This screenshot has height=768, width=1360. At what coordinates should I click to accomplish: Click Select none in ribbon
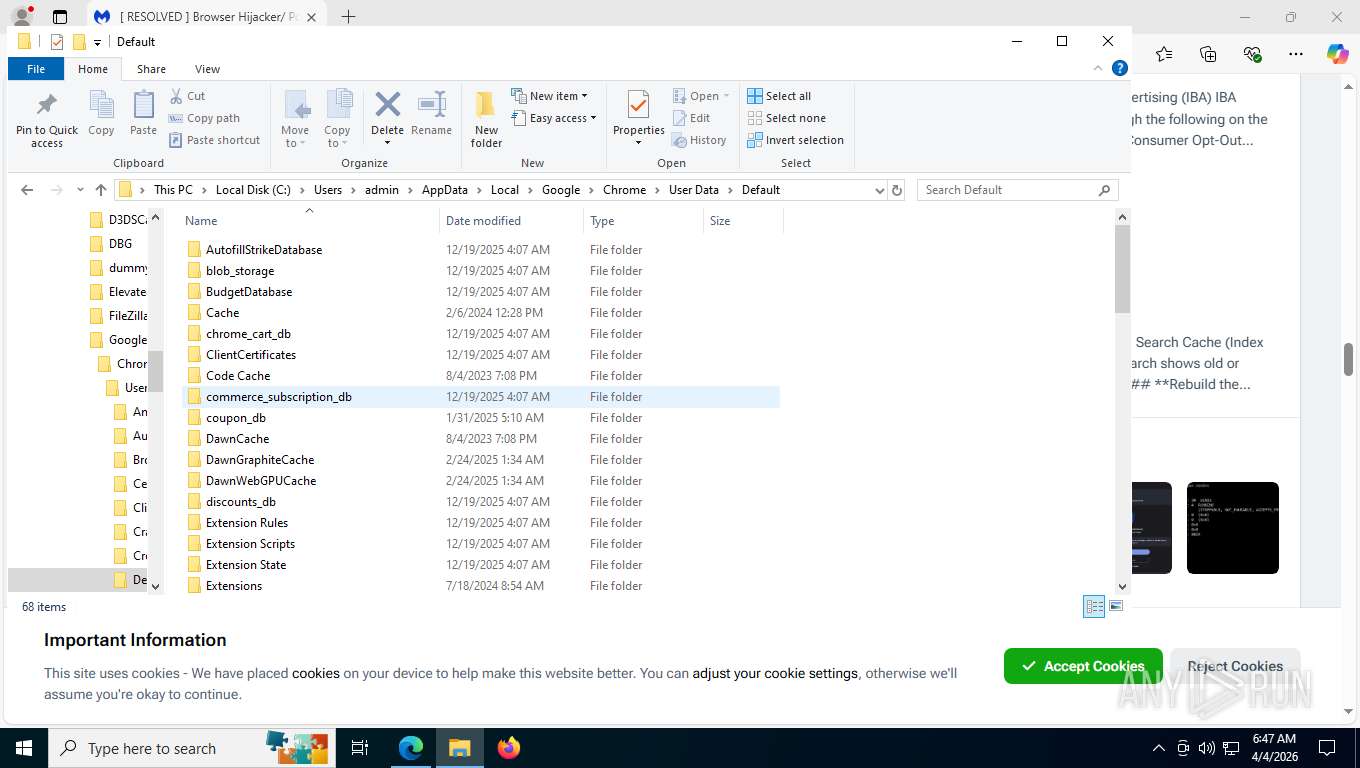(786, 118)
